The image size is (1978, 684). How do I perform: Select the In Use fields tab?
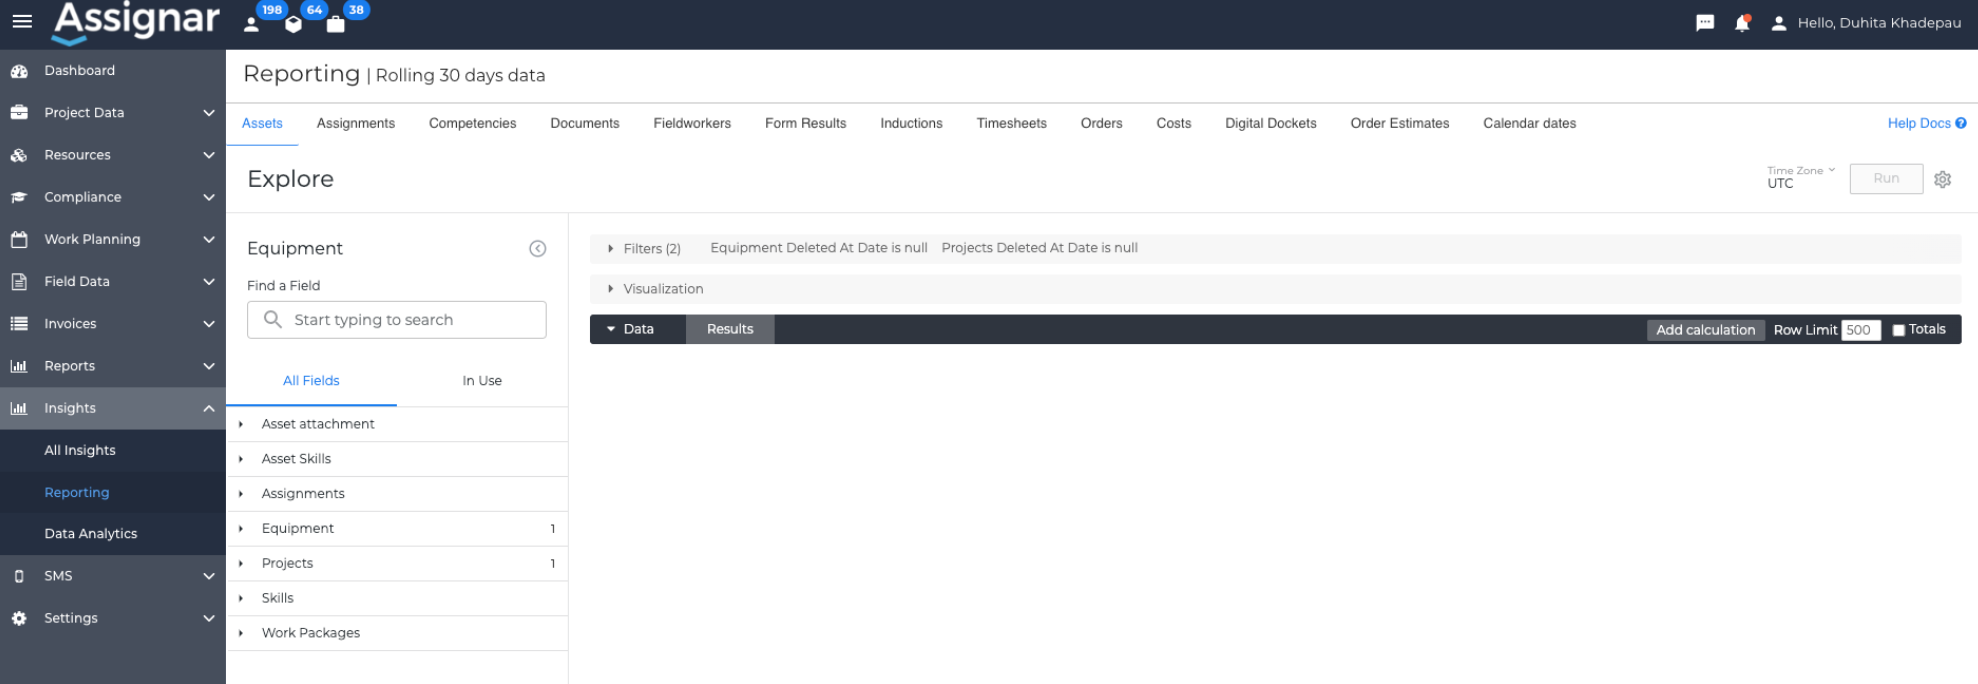(x=482, y=381)
